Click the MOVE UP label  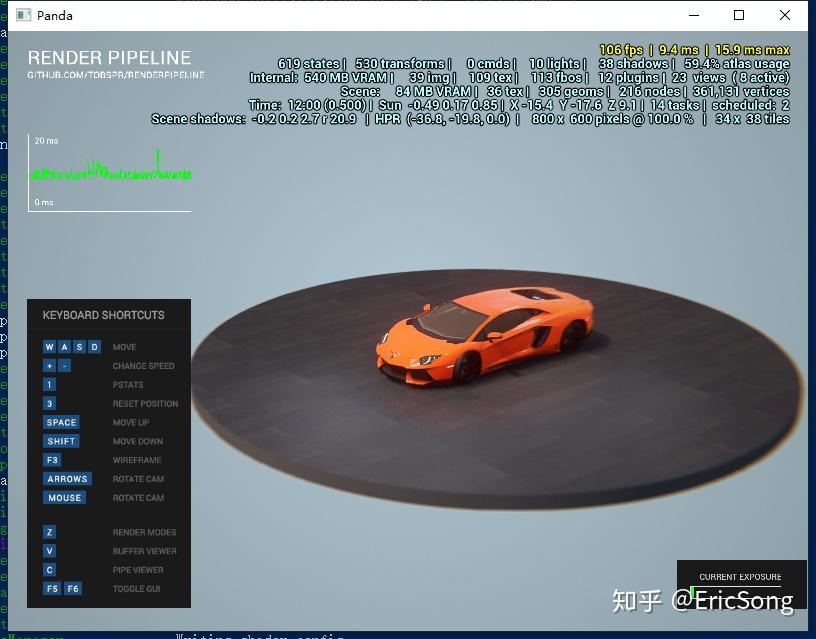point(131,423)
